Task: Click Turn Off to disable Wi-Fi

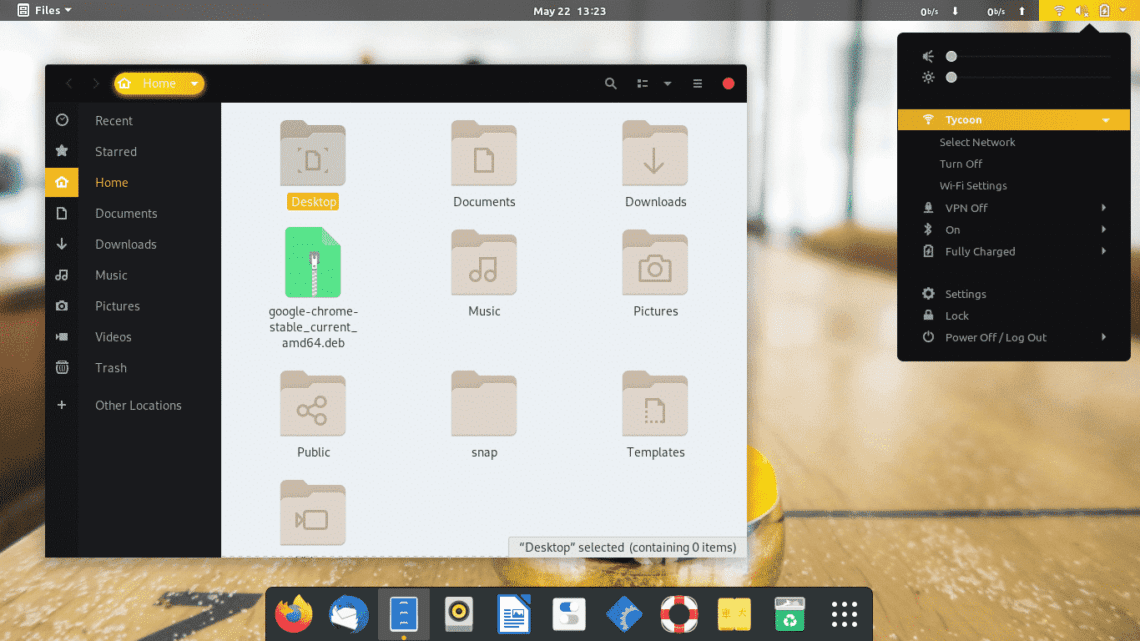Action: tap(960, 163)
